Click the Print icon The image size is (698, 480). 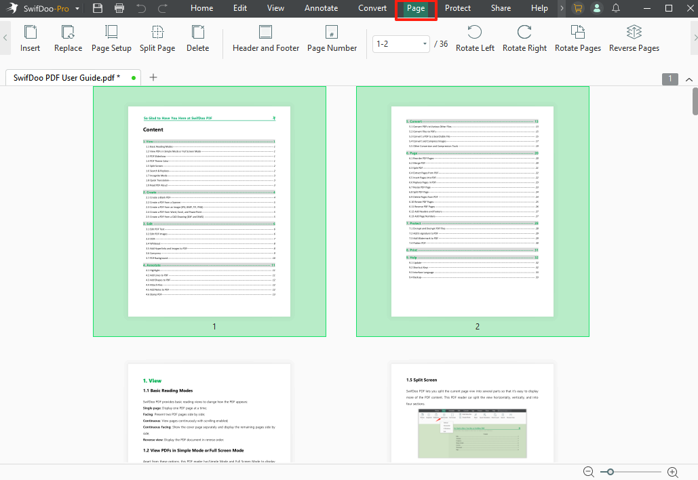point(119,8)
